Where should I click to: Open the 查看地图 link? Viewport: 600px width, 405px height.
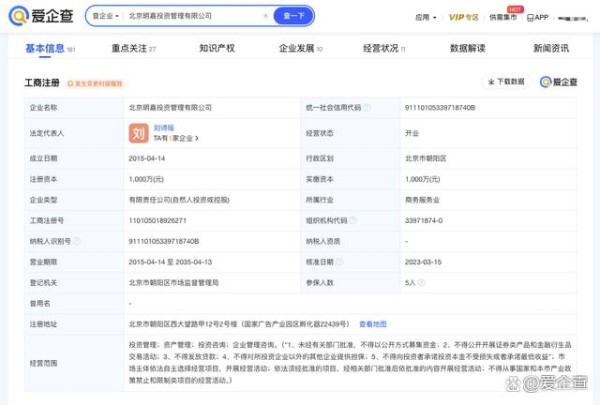[373, 324]
